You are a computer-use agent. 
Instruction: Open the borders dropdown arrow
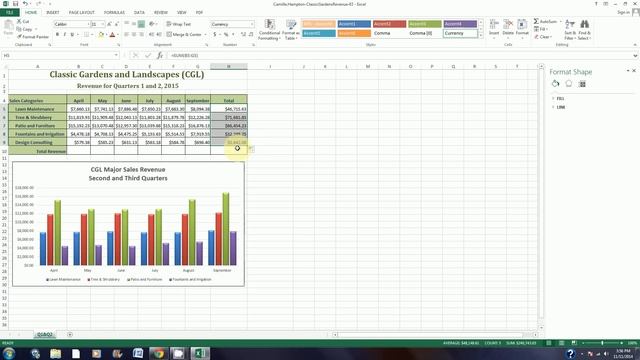click(92, 35)
